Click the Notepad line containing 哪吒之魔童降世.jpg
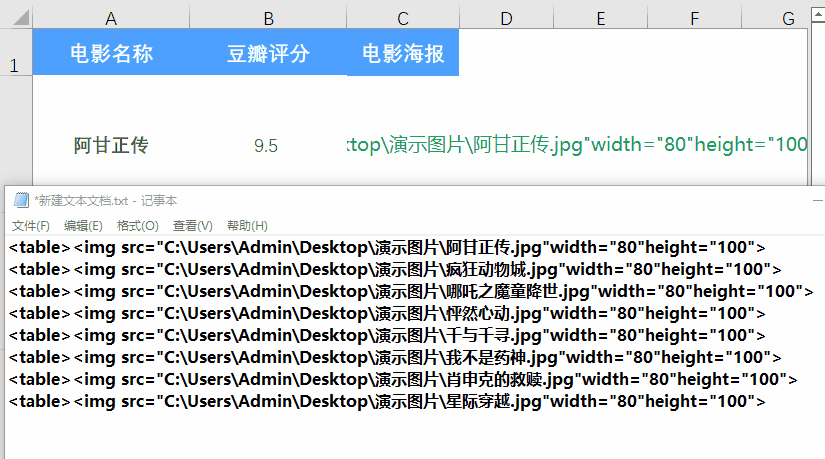This screenshot has width=825, height=459. pyautogui.click(x=411, y=291)
